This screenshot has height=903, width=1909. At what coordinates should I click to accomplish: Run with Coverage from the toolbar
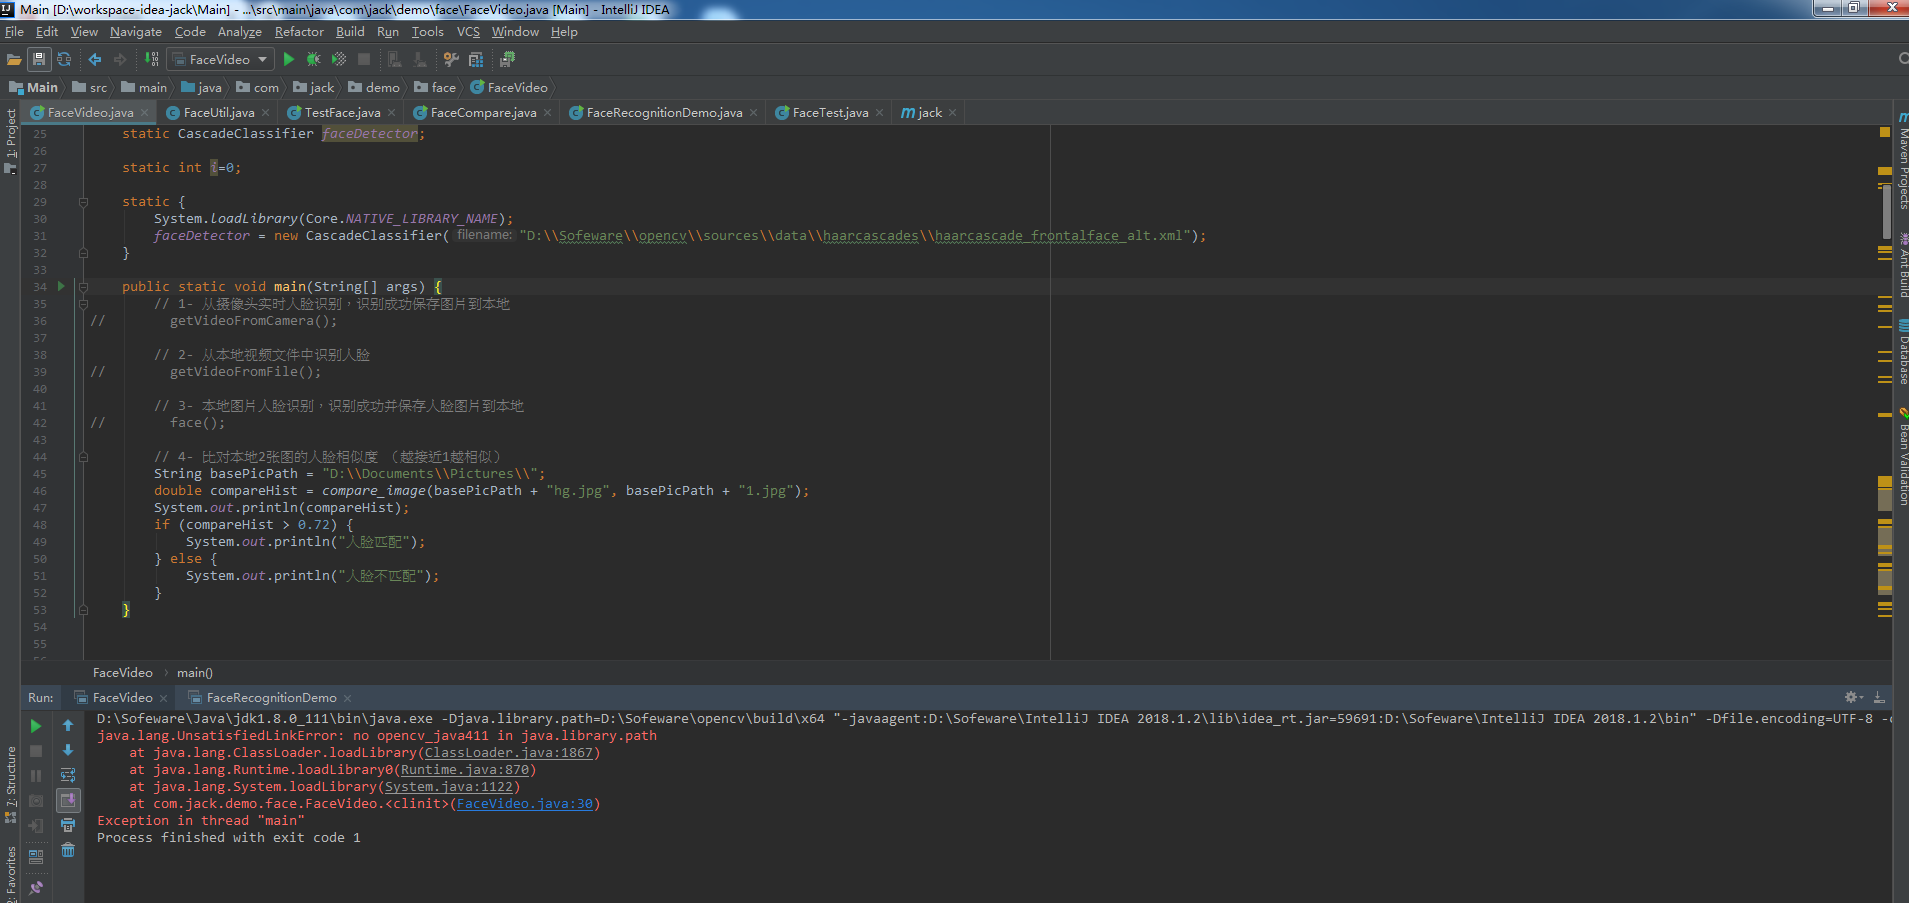[x=339, y=60]
